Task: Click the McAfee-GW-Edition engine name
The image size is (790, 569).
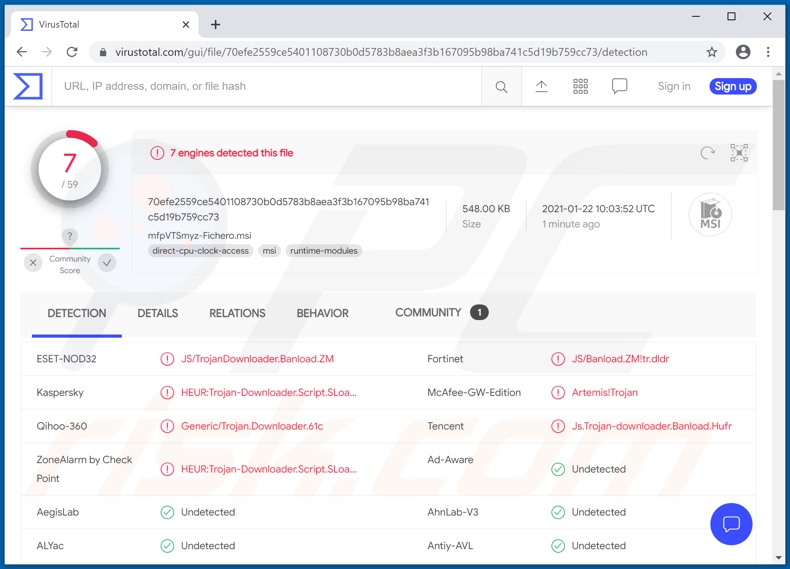Action: (x=474, y=393)
